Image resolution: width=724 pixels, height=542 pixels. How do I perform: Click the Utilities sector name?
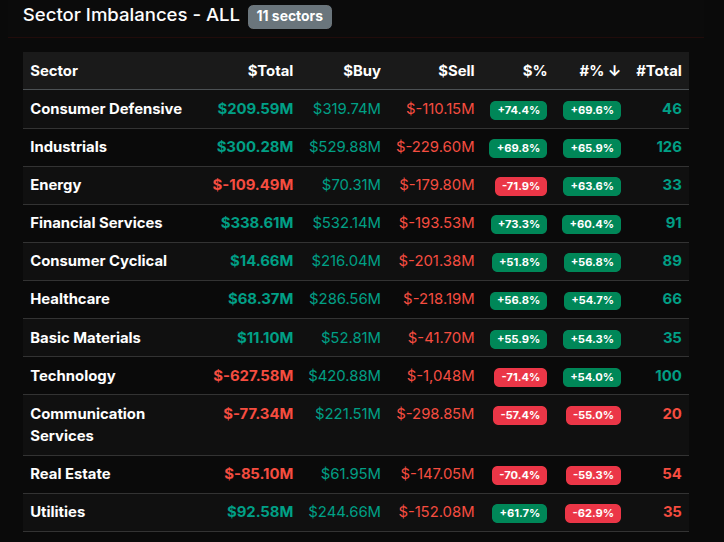tap(58, 512)
